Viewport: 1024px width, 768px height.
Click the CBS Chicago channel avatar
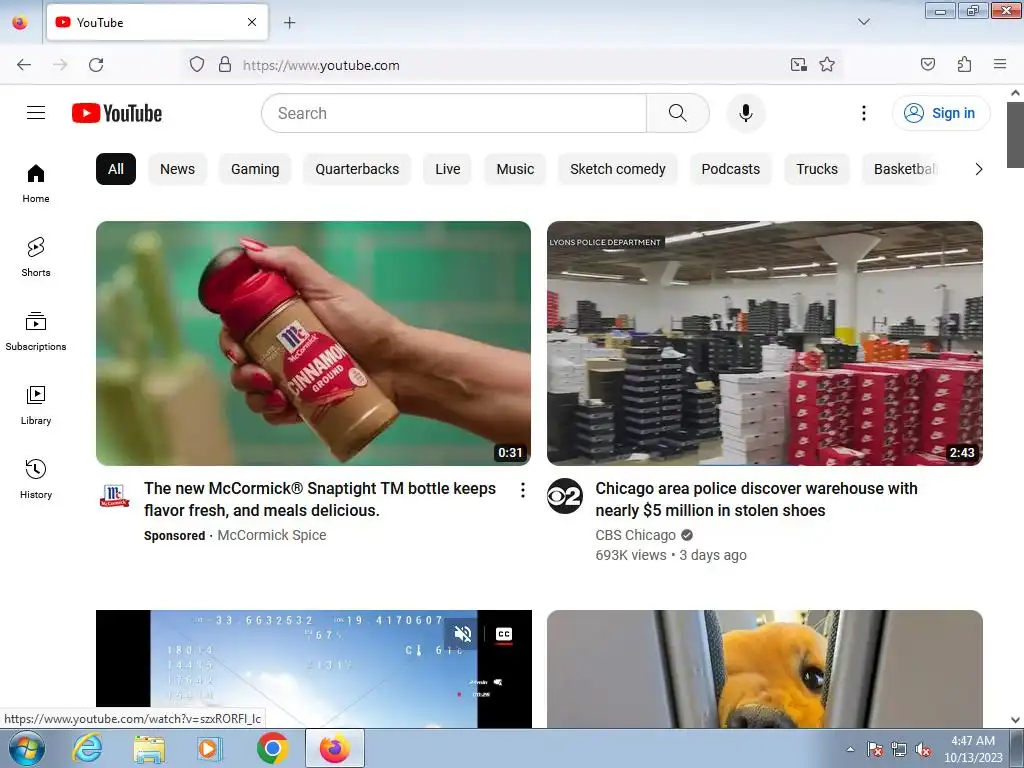pyautogui.click(x=565, y=496)
